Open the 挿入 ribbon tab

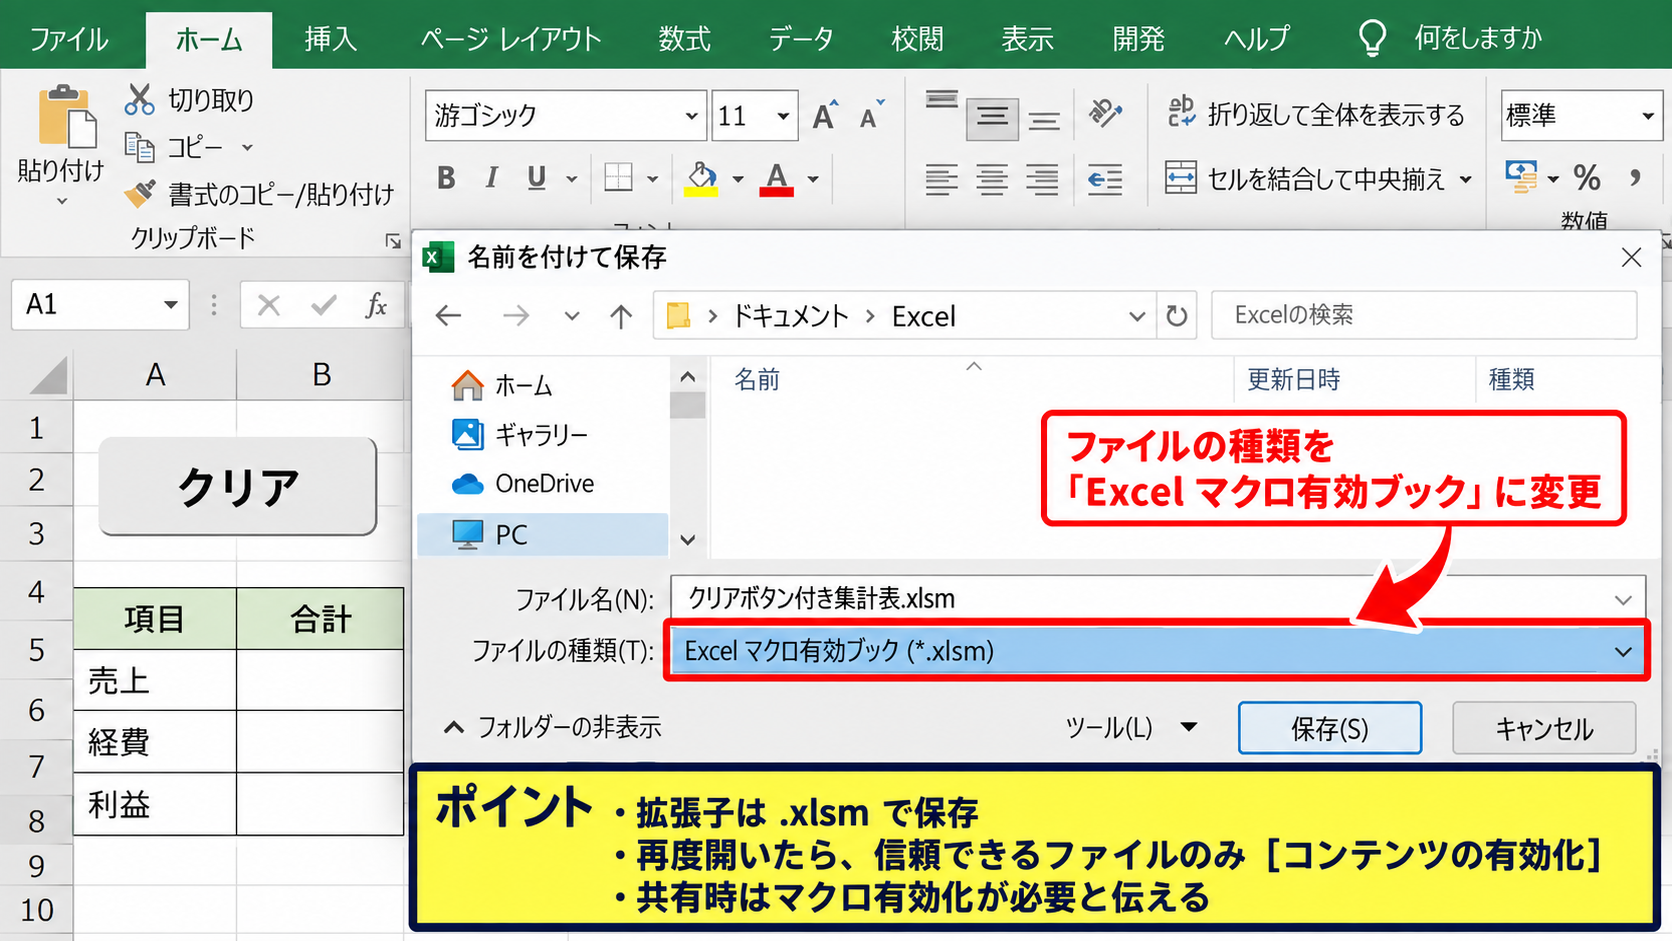331,39
